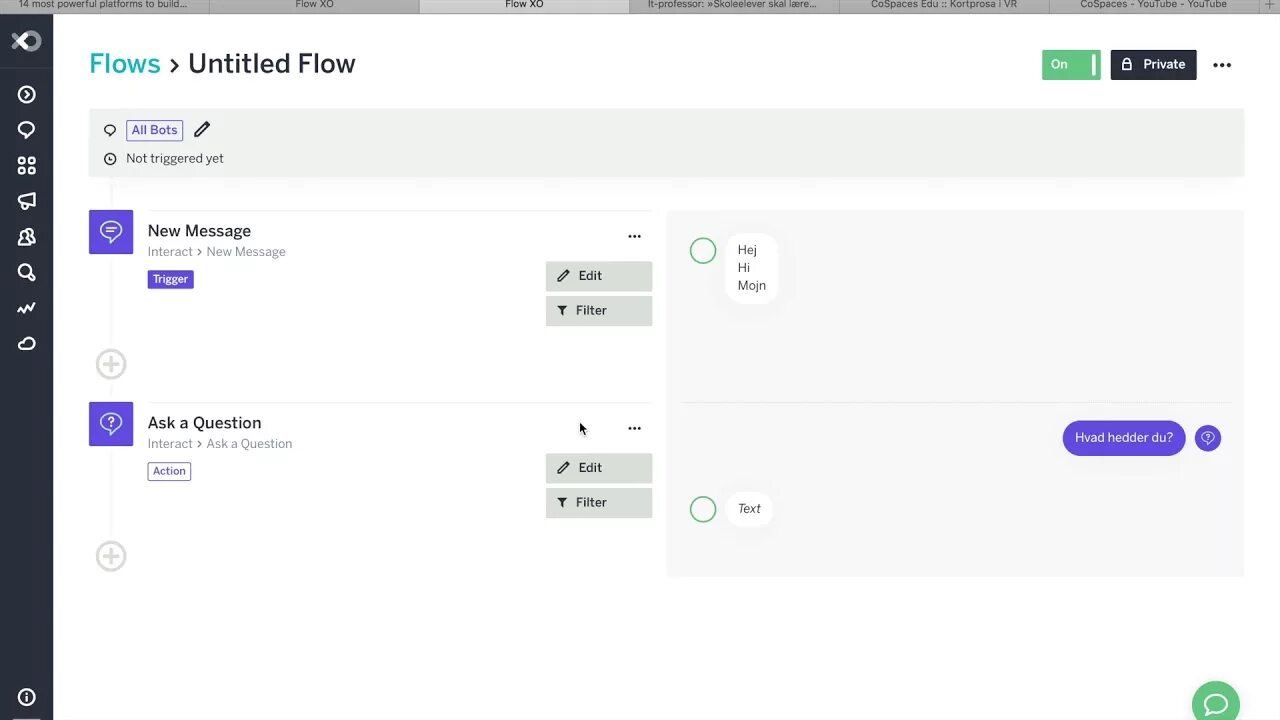Open the Search magnifier sidebar icon
Viewport: 1280px width, 720px height.
click(x=27, y=272)
